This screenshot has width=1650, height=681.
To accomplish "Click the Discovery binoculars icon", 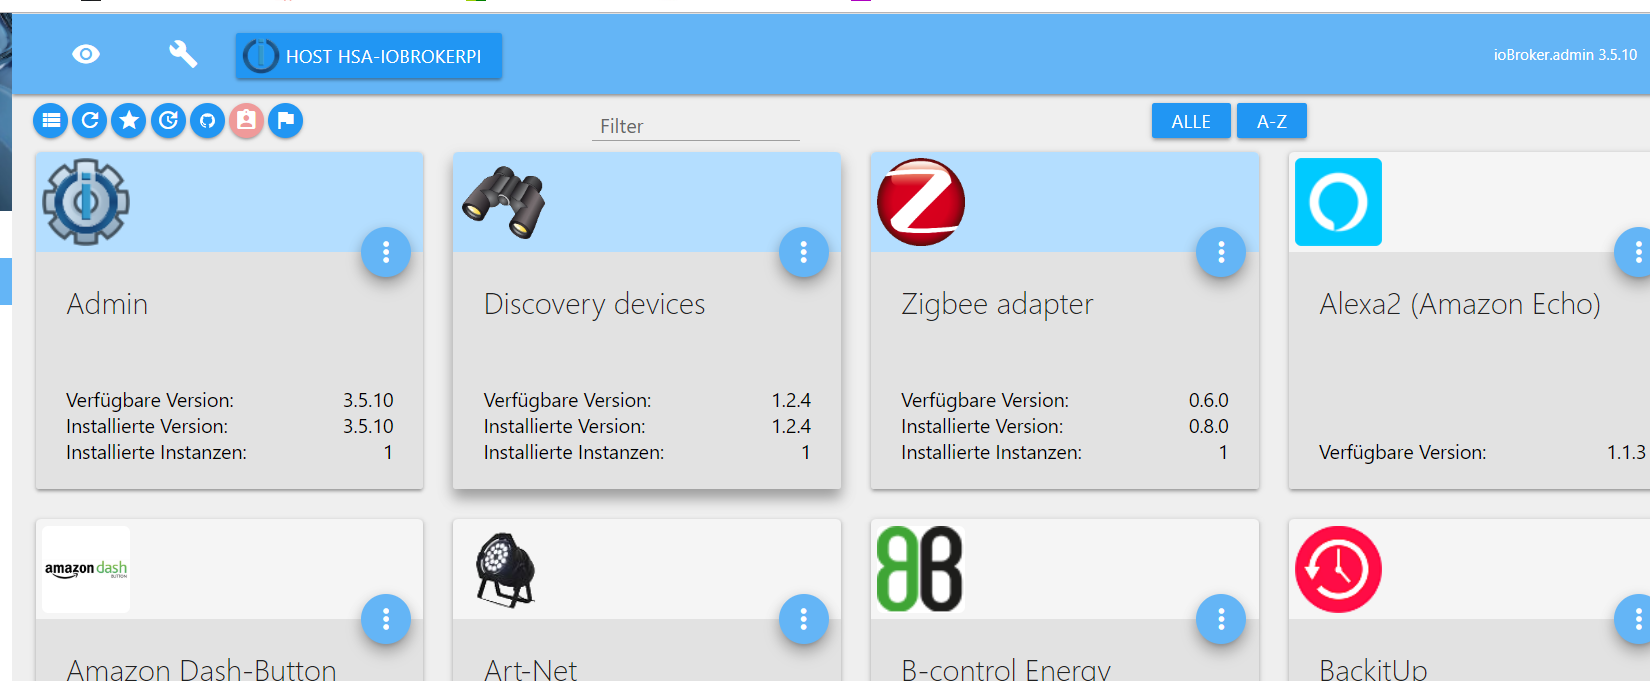I will [x=504, y=202].
